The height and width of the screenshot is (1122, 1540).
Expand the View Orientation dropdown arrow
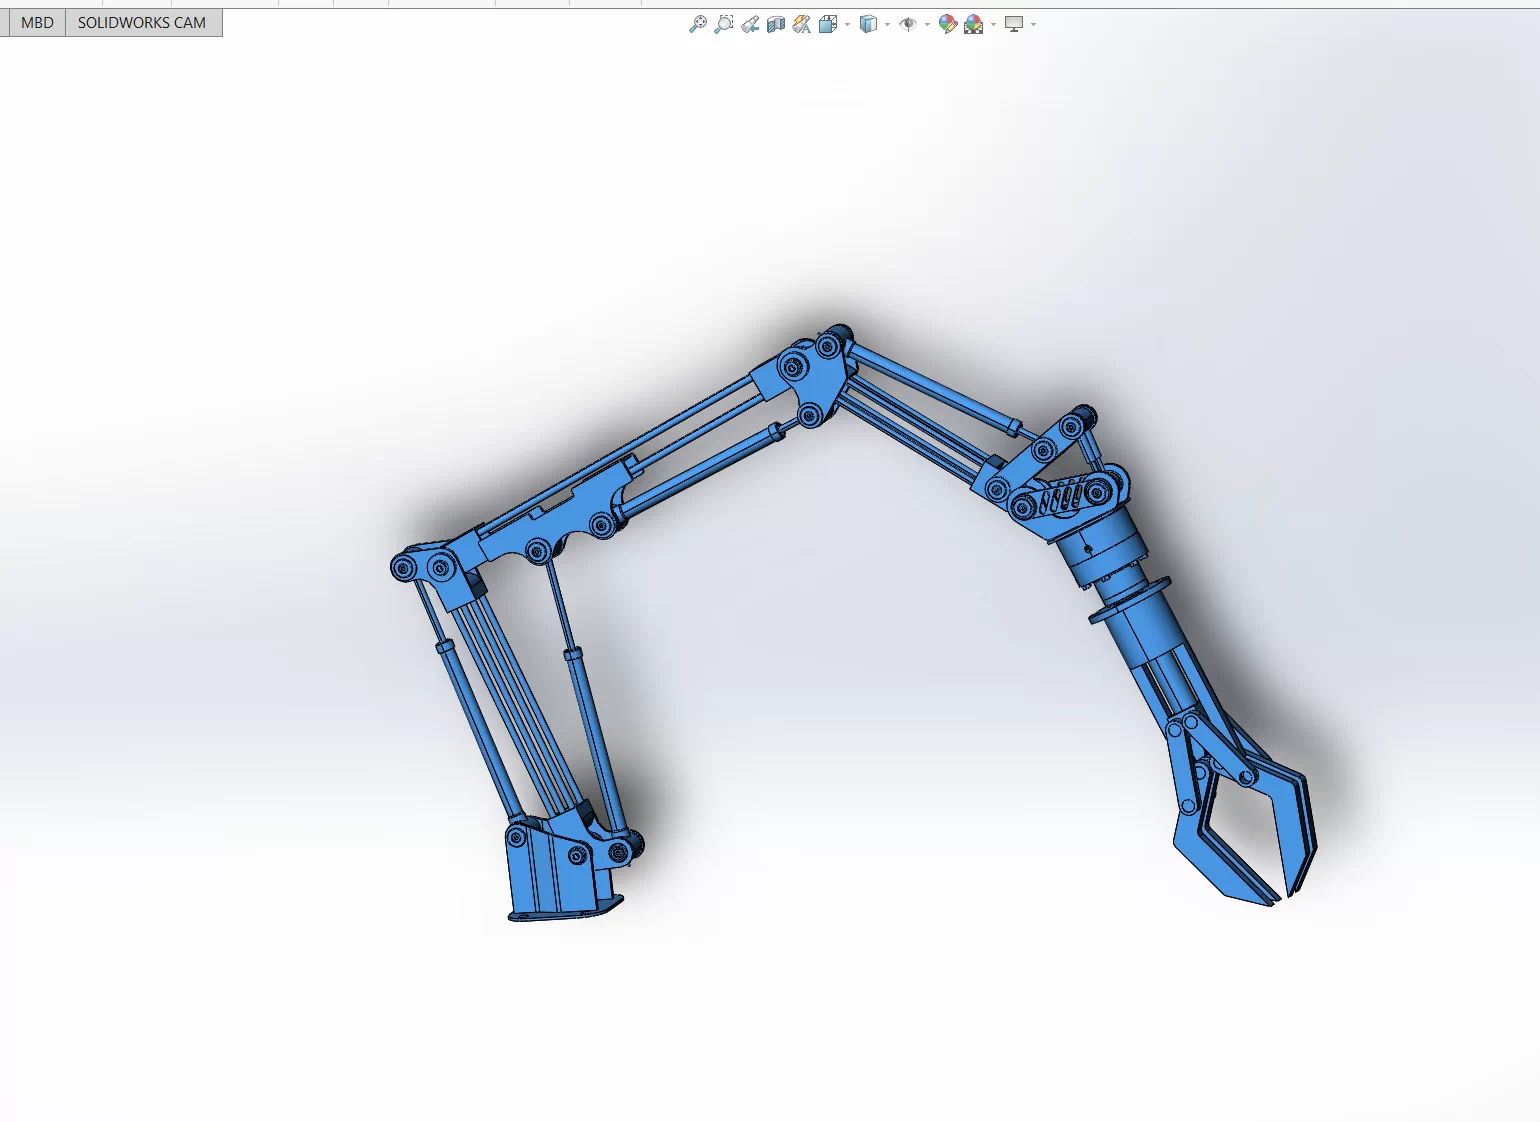coord(847,24)
